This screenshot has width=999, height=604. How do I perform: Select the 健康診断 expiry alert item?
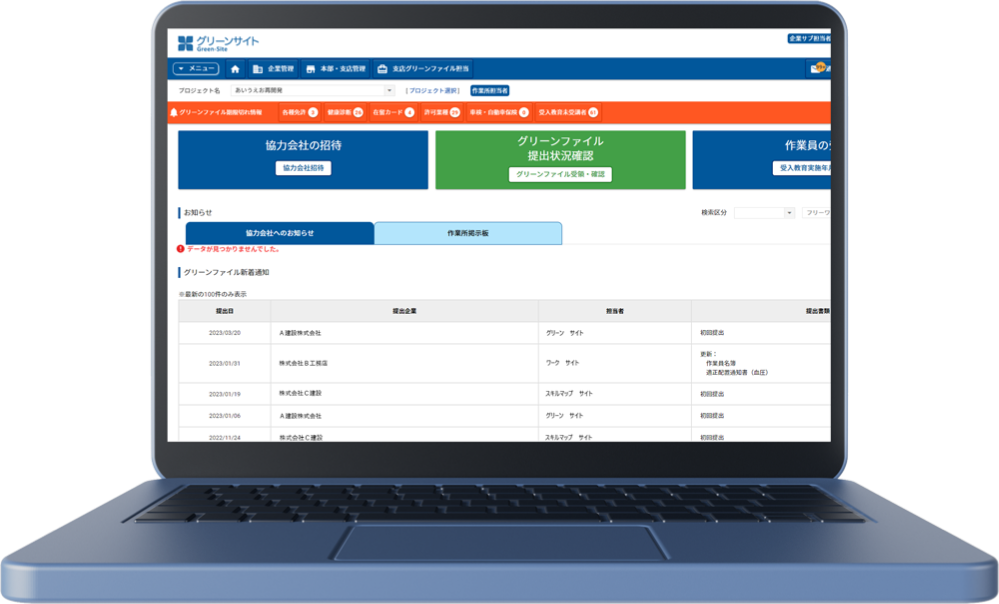point(345,113)
